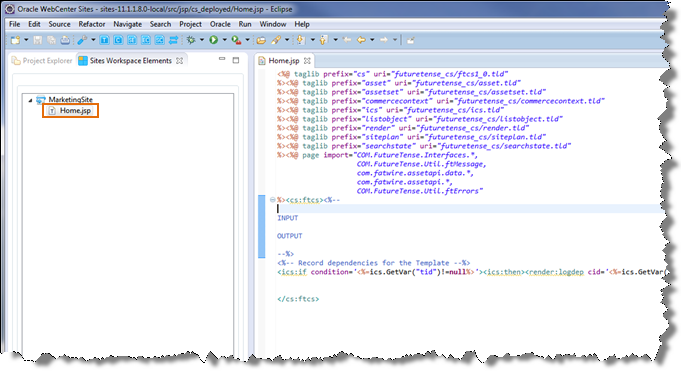Screen dimensions: 681x371
Task: Click the Search flashlight toolbar icon
Action: point(276,40)
